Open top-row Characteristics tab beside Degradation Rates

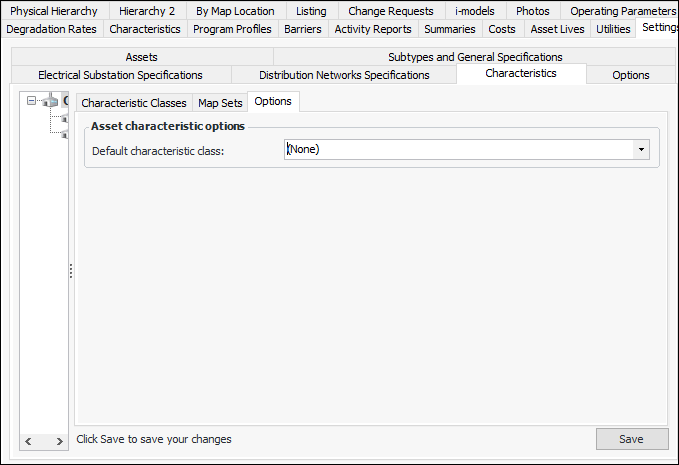point(145,29)
